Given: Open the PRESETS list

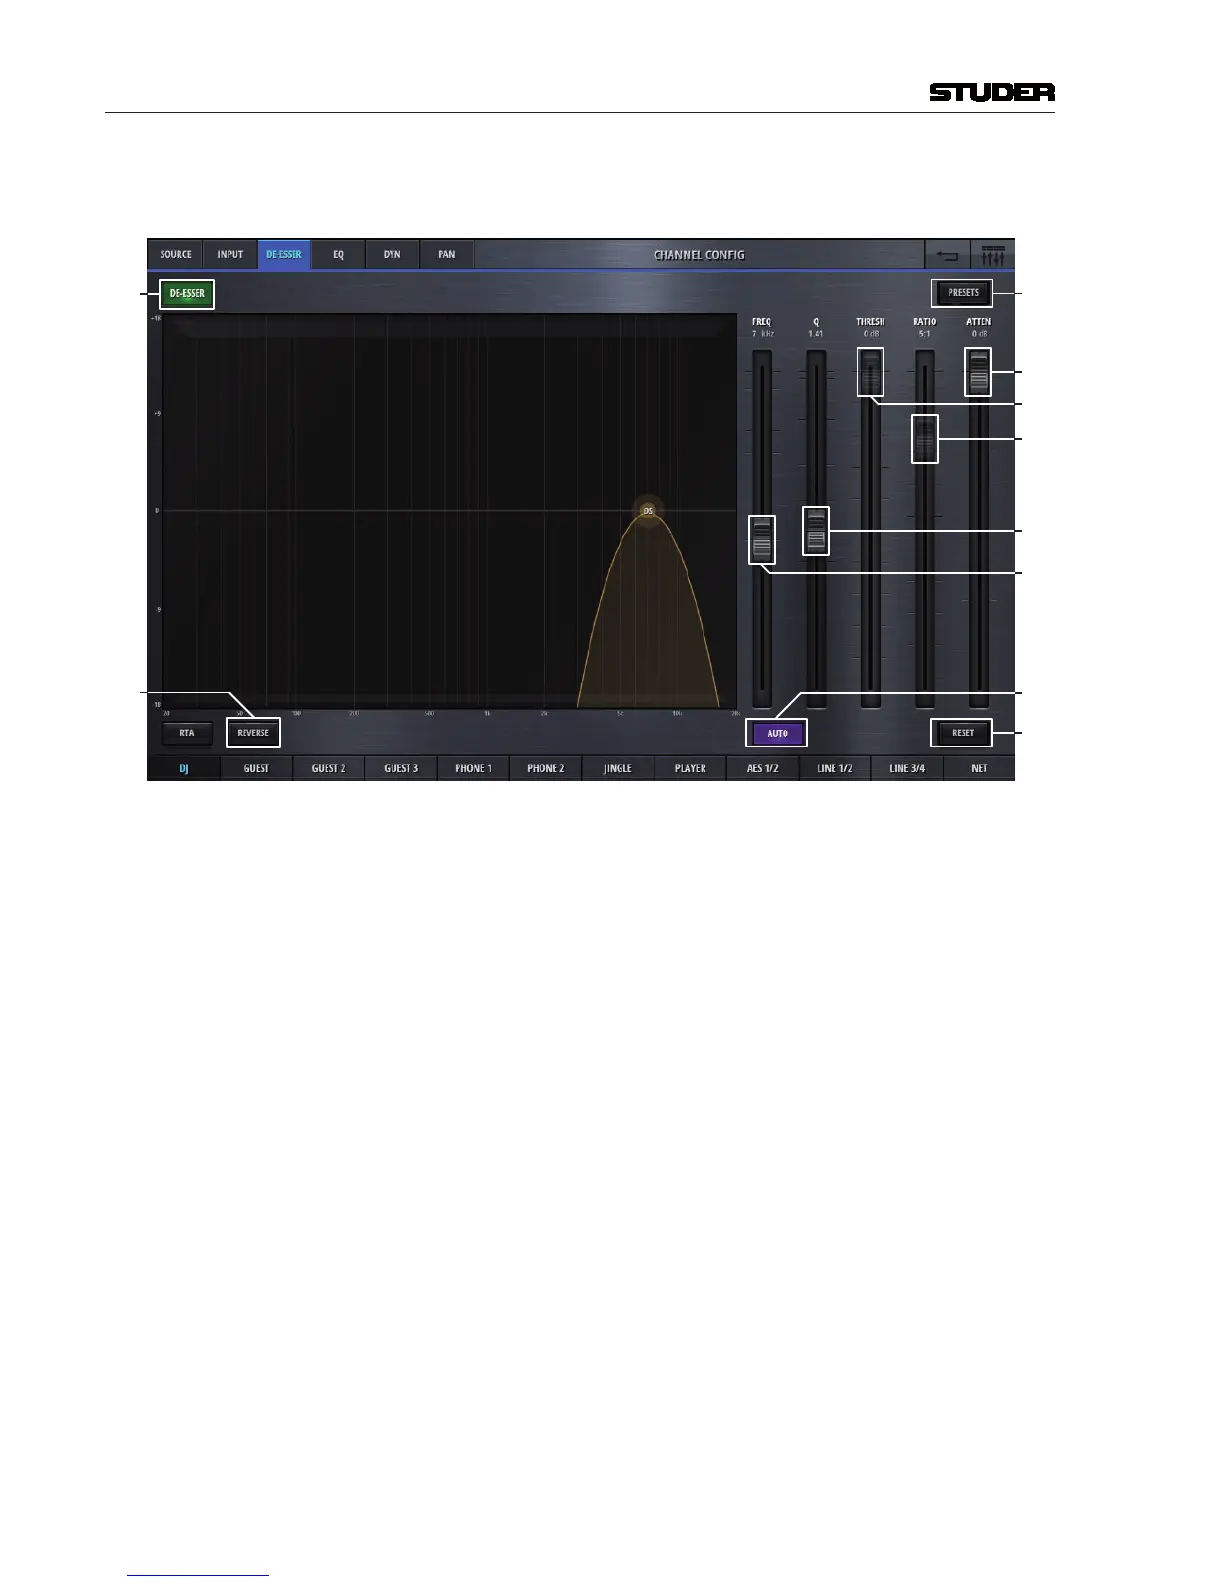Looking at the screenshot, I should tap(963, 293).
